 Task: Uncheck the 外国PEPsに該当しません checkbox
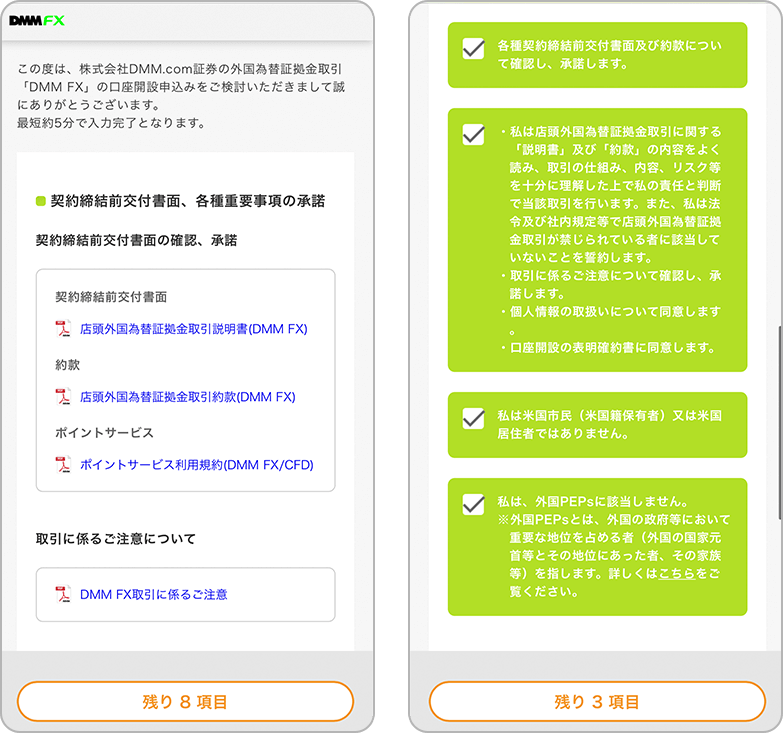[x=473, y=504]
